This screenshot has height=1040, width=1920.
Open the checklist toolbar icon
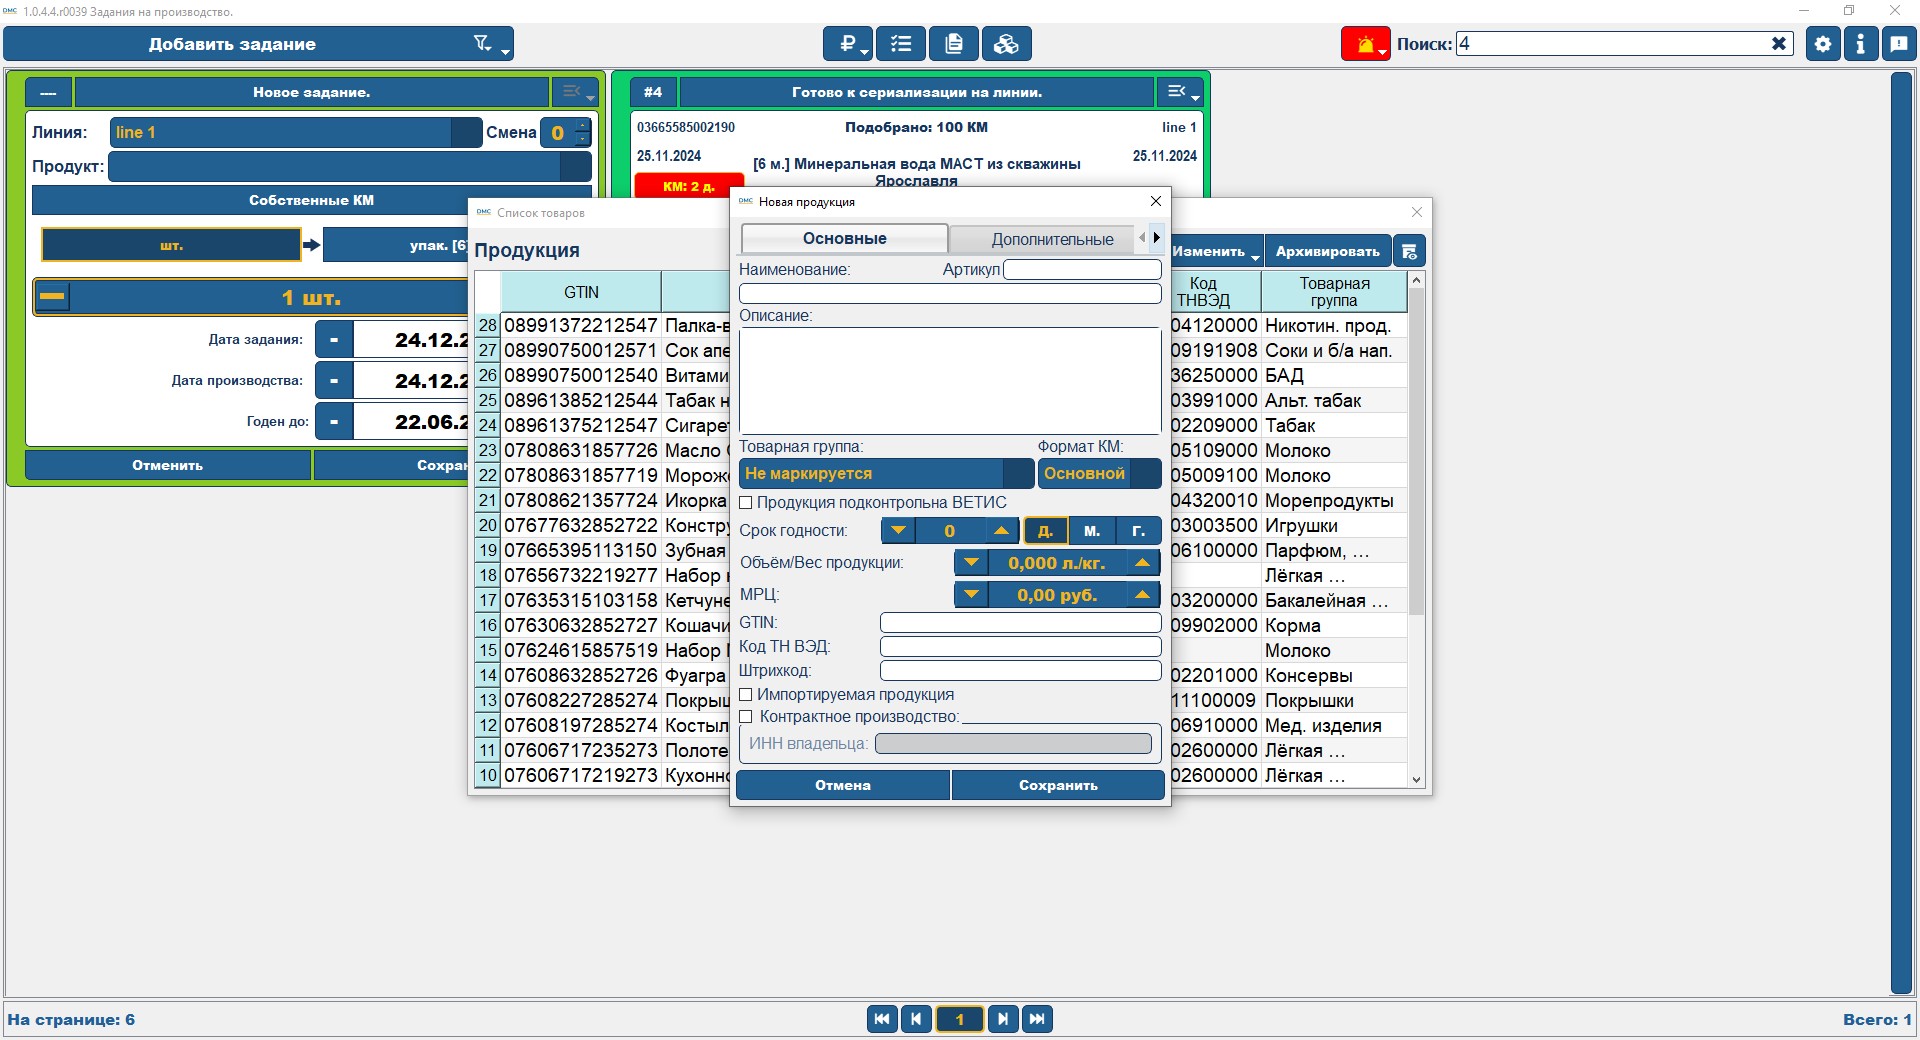coord(901,44)
